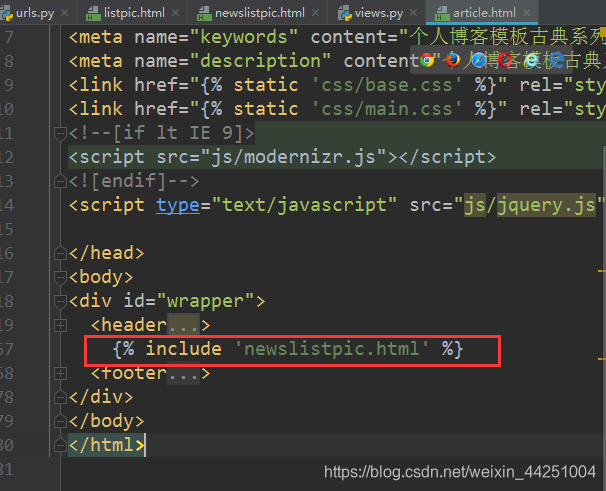The height and width of the screenshot is (491, 606).
Task: Collapse the div wrapper fold
Action: (60, 302)
